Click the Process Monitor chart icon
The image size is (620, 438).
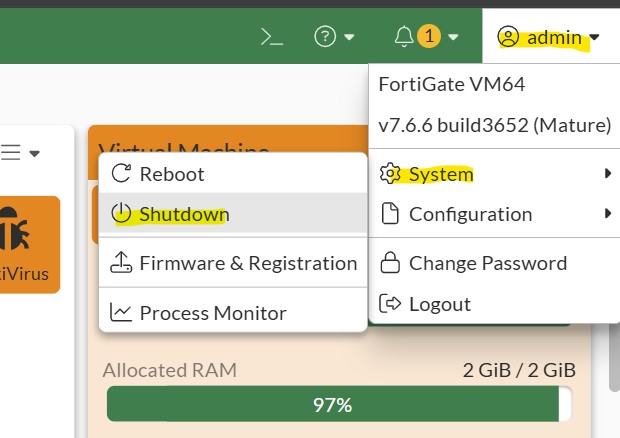pos(121,313)
